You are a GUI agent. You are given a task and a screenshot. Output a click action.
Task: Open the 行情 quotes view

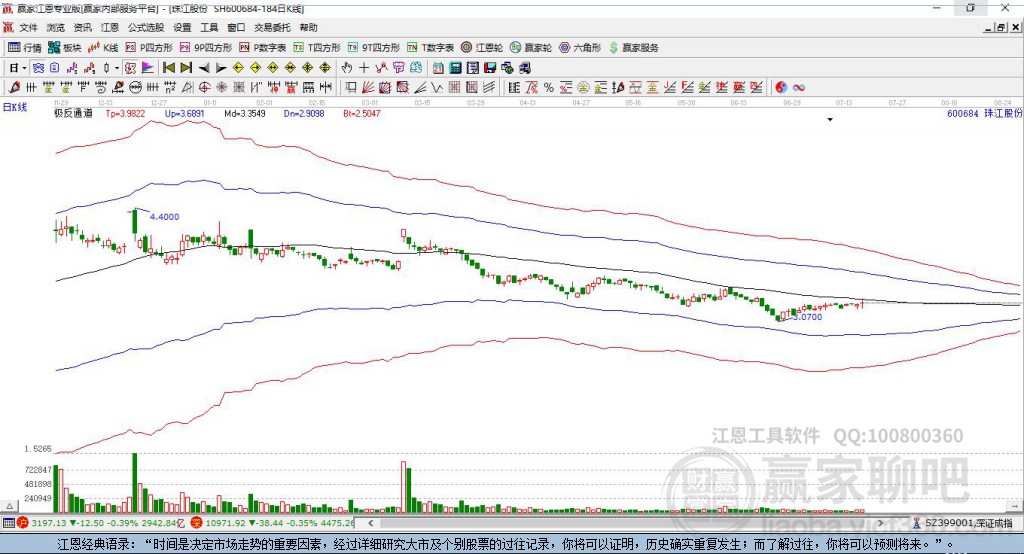[24, 48]
